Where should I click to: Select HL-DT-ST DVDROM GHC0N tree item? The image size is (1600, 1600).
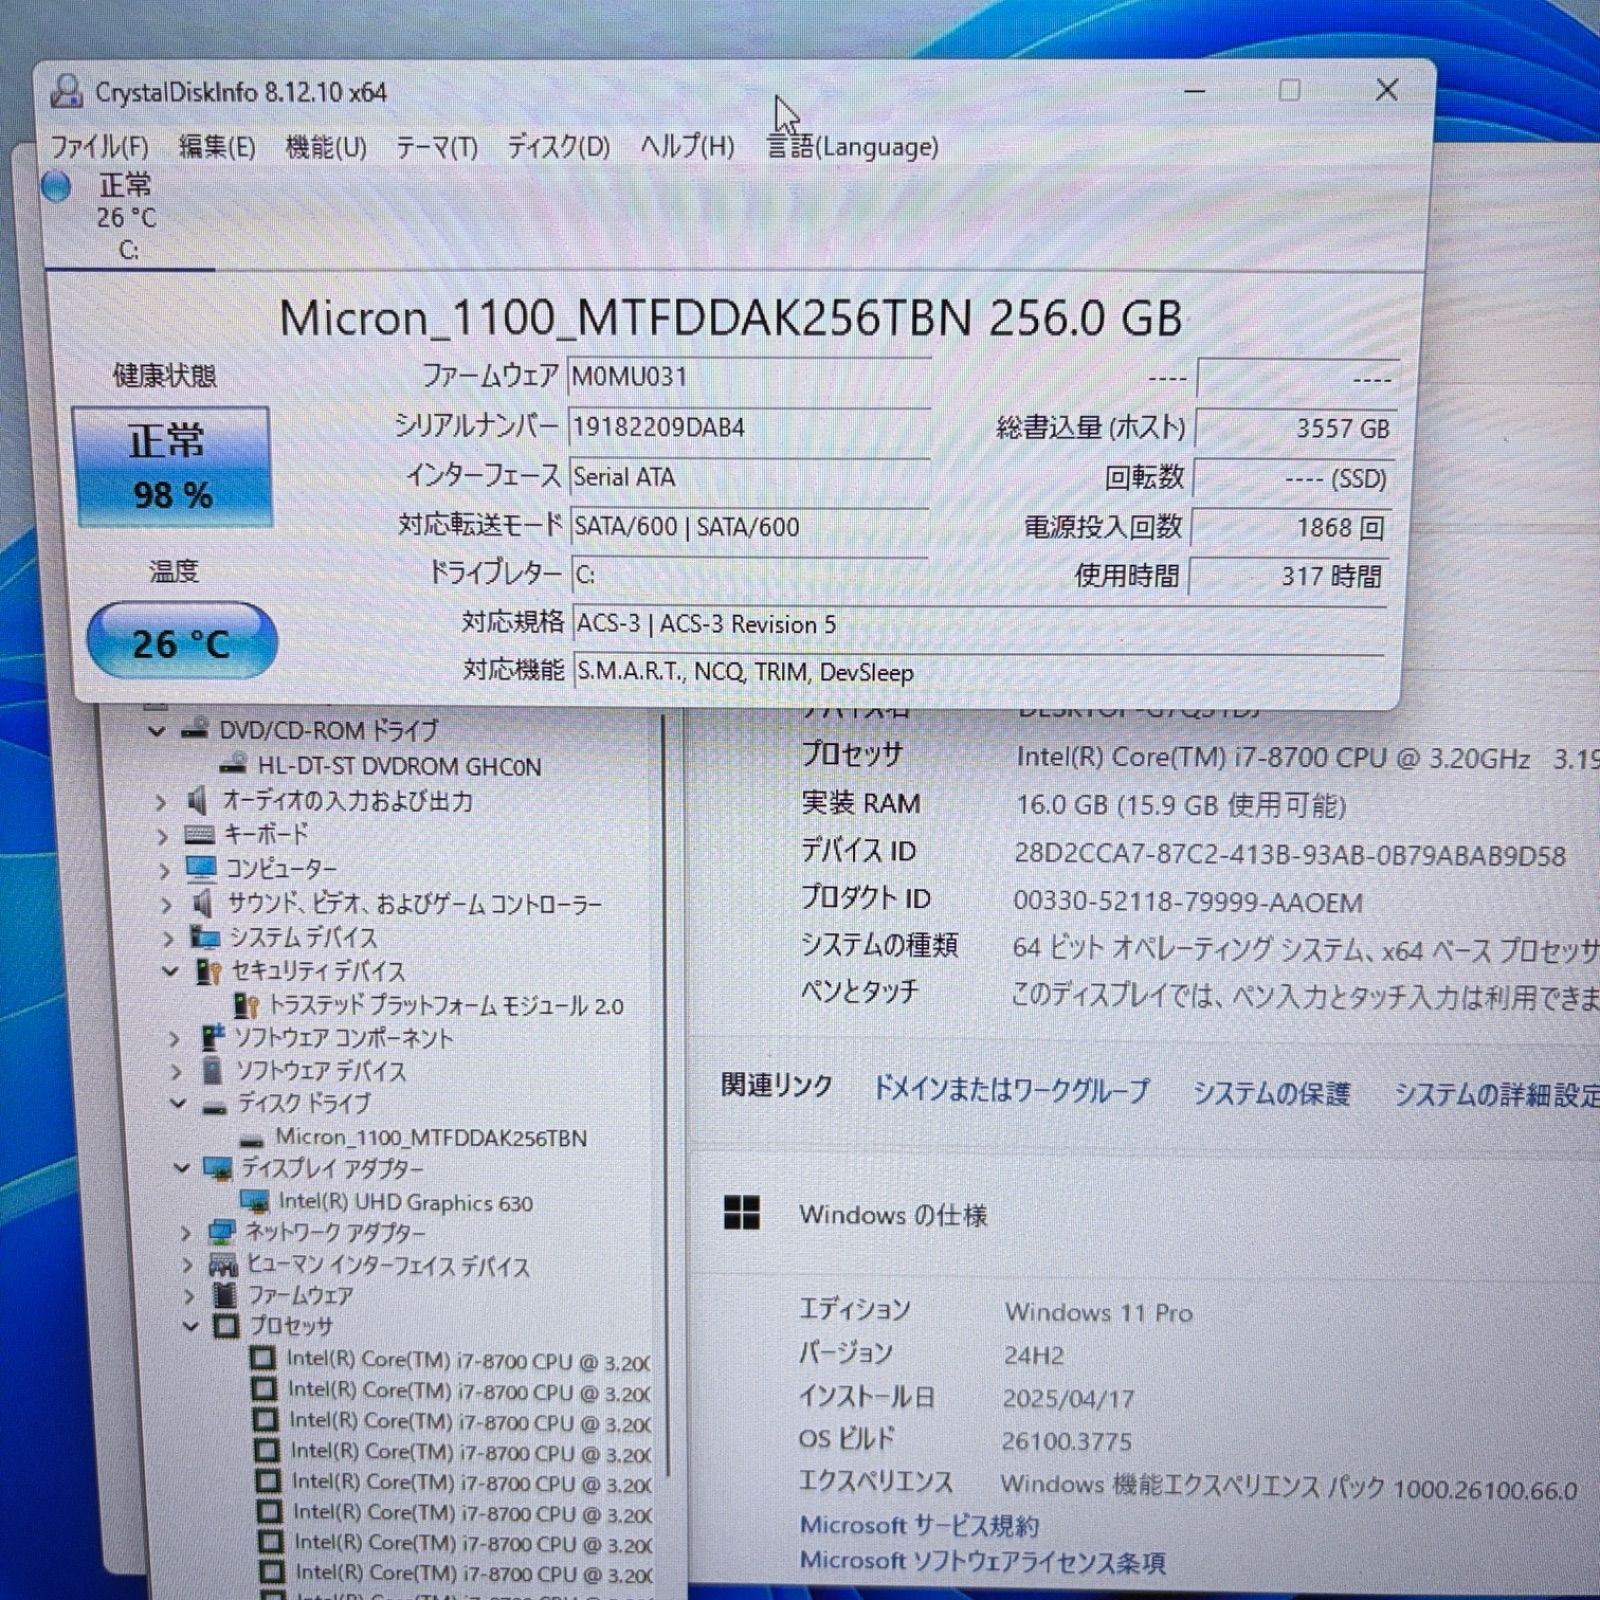399,767
